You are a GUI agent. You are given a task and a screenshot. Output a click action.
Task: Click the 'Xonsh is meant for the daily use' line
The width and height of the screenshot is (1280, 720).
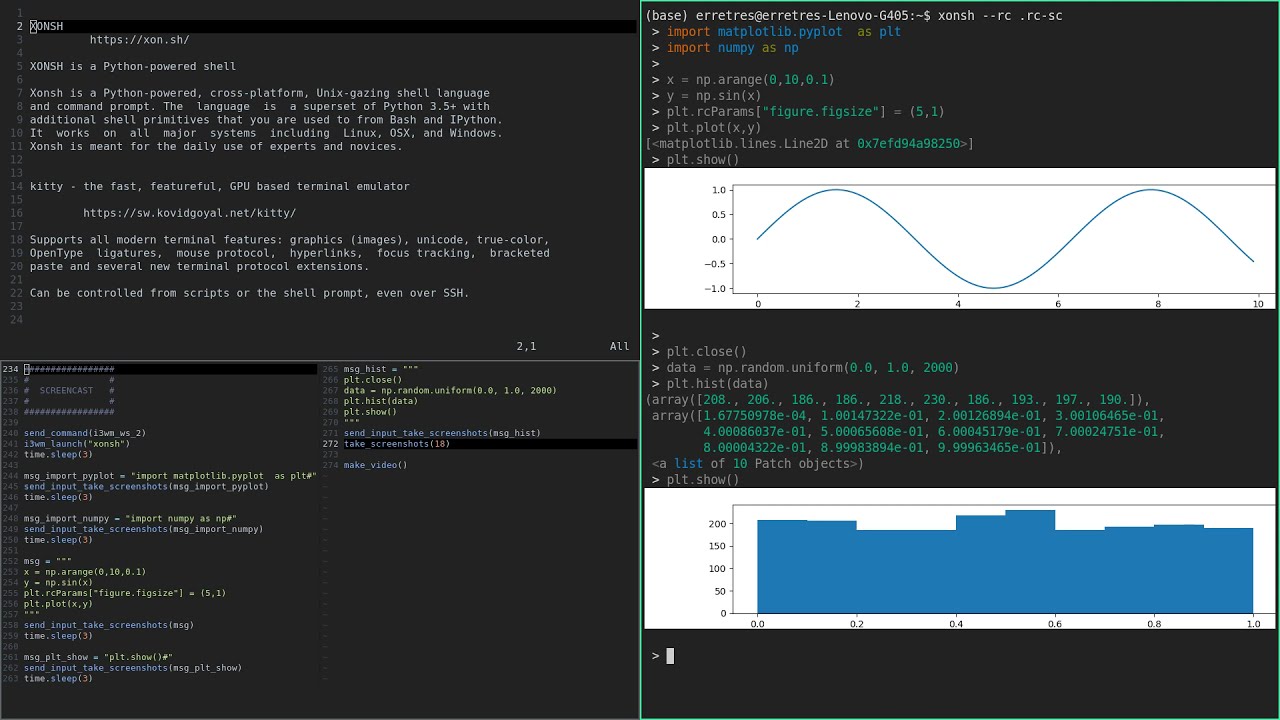(x=216, y=146)
